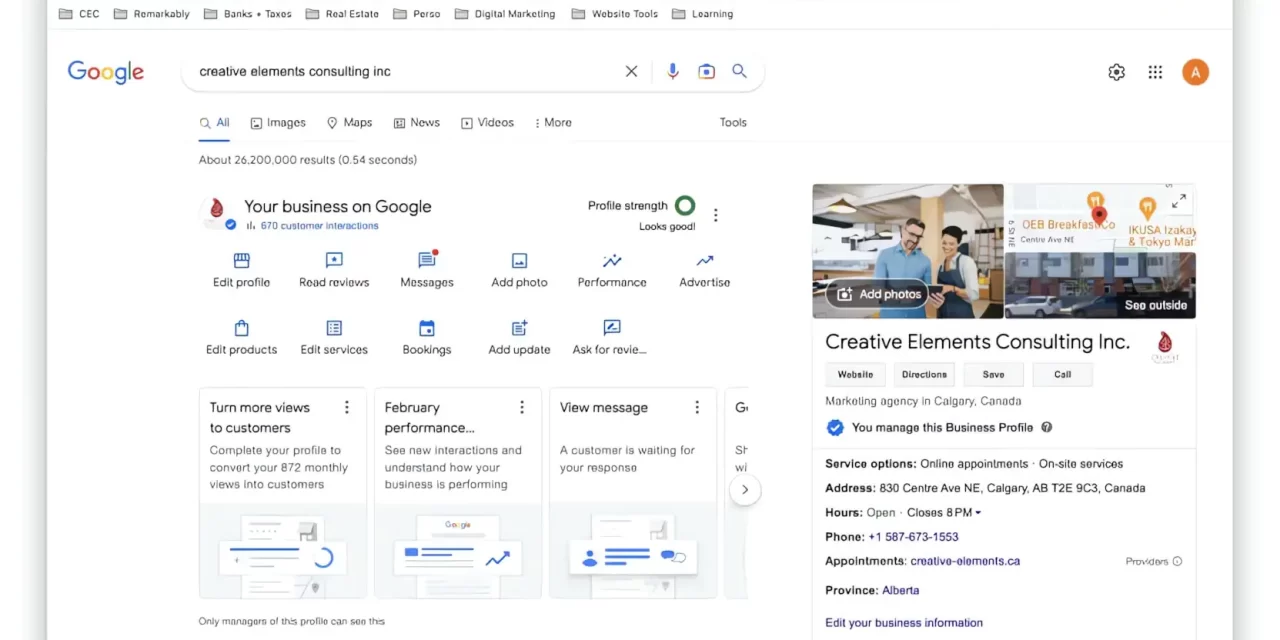Open the Google apps grid

click(1155, 72)
